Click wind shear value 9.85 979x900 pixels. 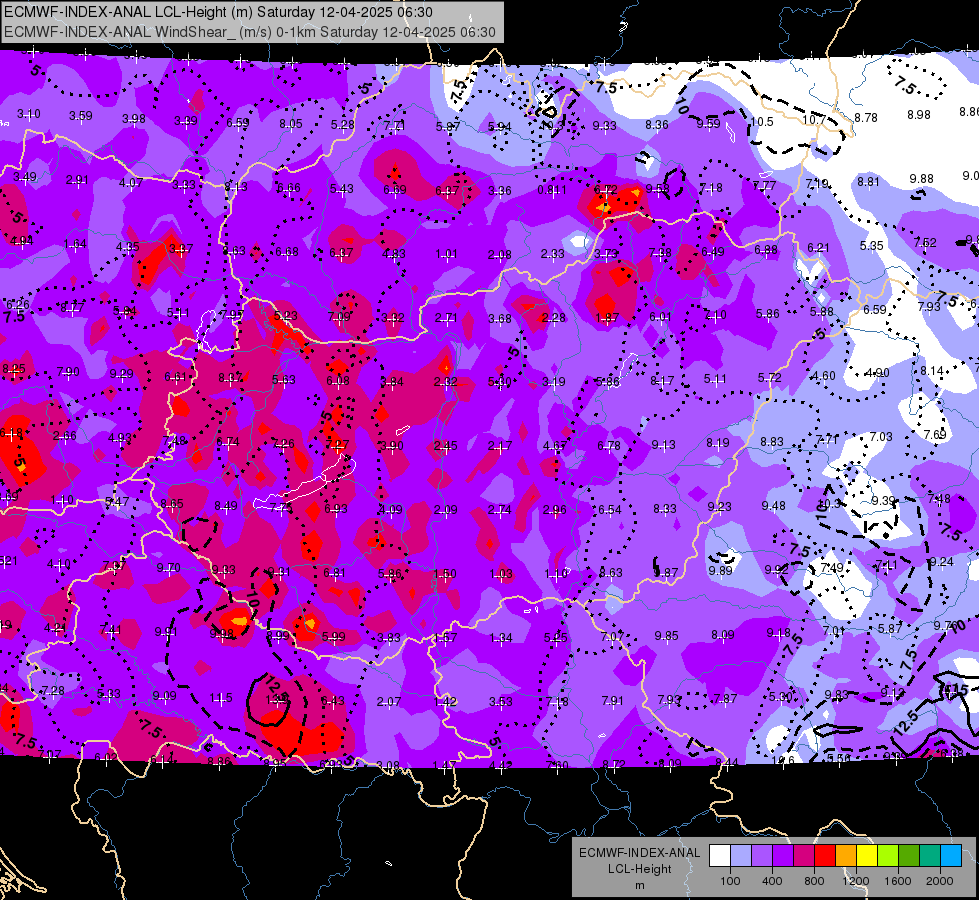666,635
